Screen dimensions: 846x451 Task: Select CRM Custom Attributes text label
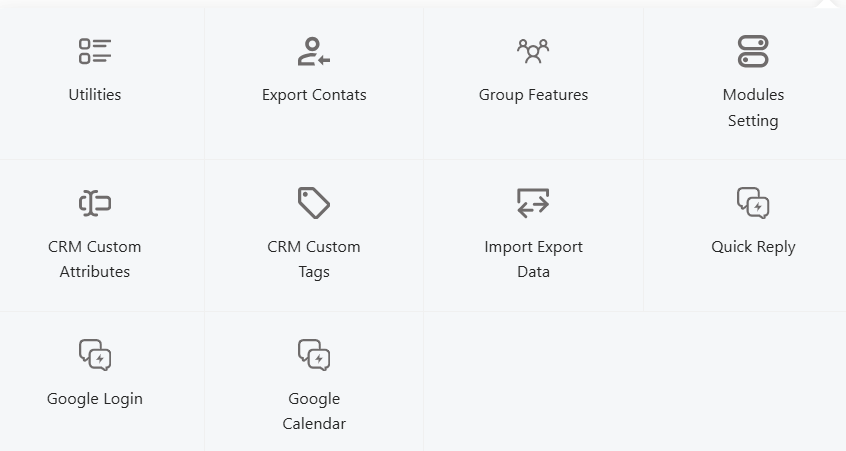(95, 259)
